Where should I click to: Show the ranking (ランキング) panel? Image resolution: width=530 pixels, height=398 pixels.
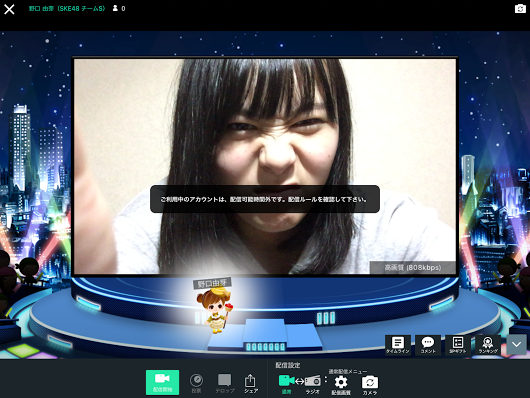488,345
